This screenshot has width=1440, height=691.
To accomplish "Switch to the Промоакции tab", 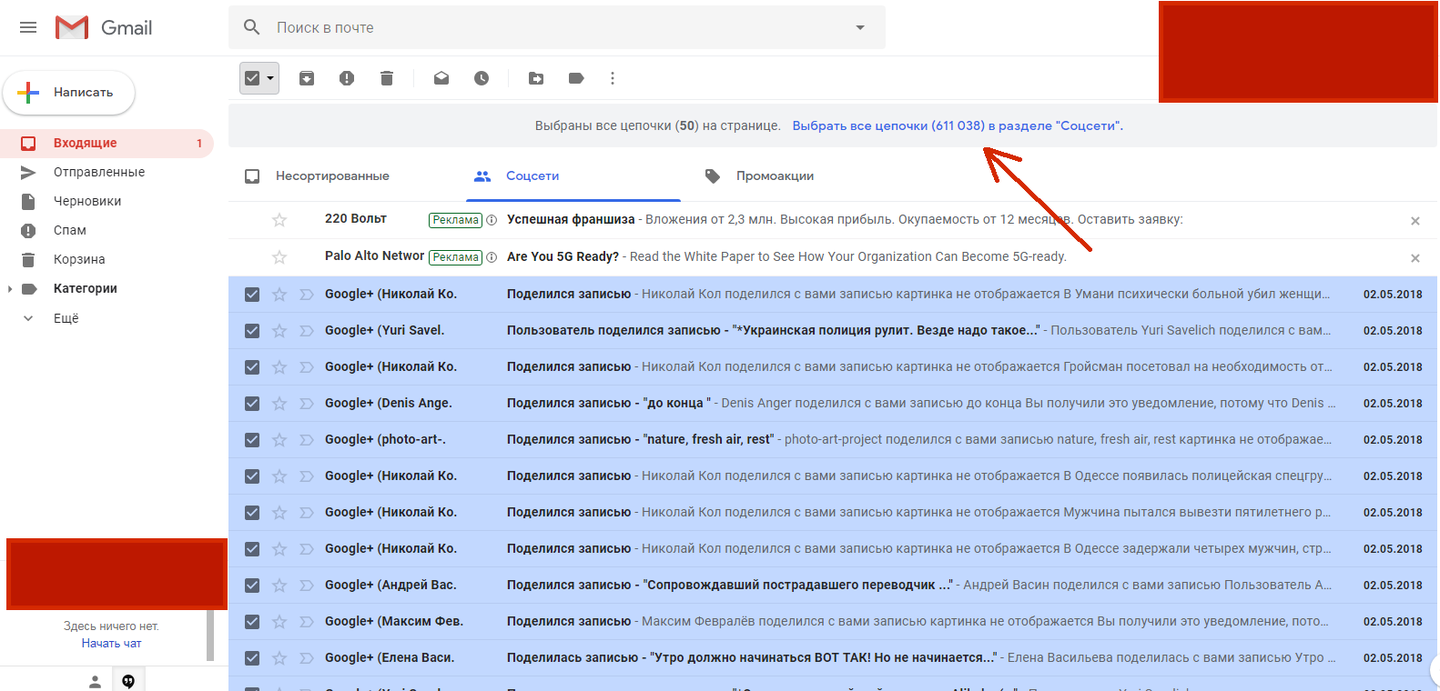I will point(774,176).
